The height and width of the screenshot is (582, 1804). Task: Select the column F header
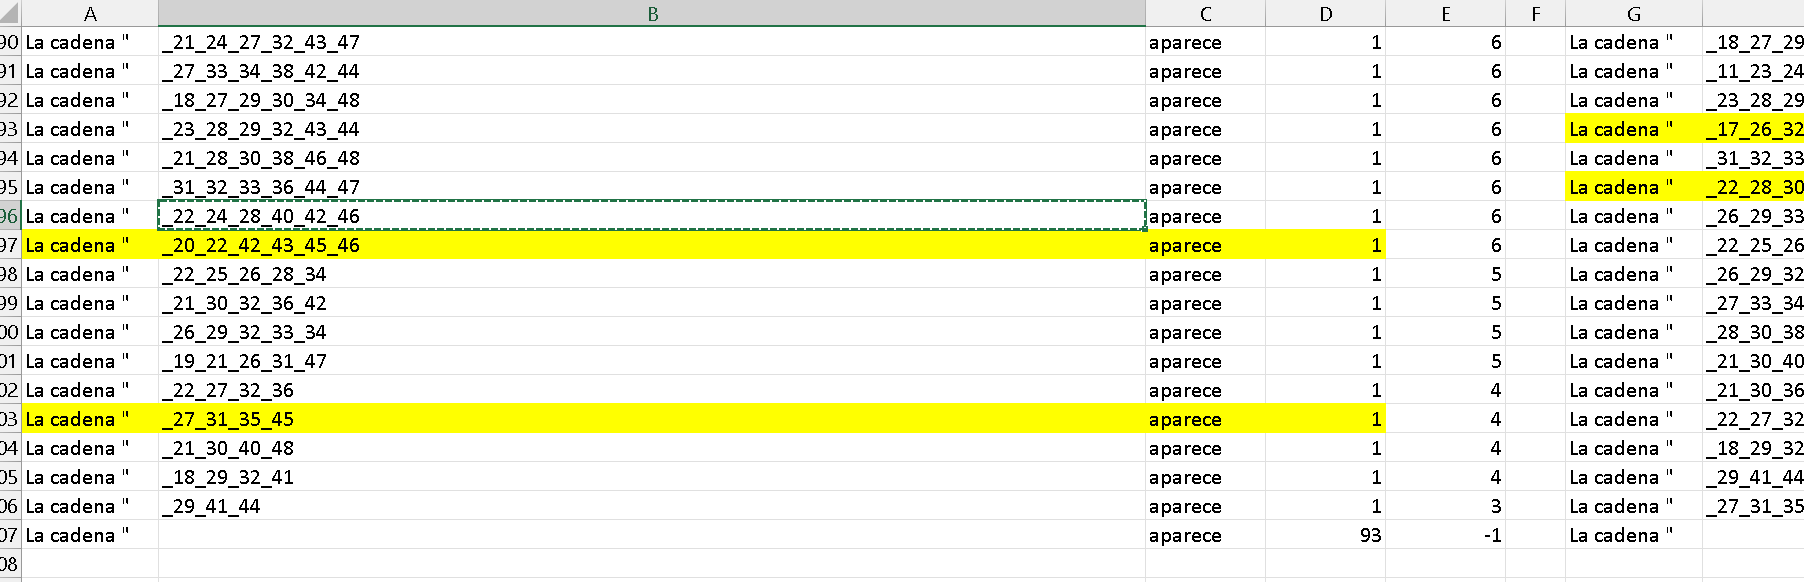click(x=1535, y=14)
